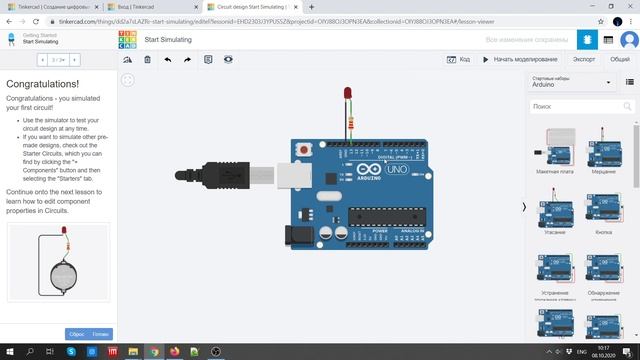Open the code editor button
This screenshot has height=360, width=640.
coord(458,60)
